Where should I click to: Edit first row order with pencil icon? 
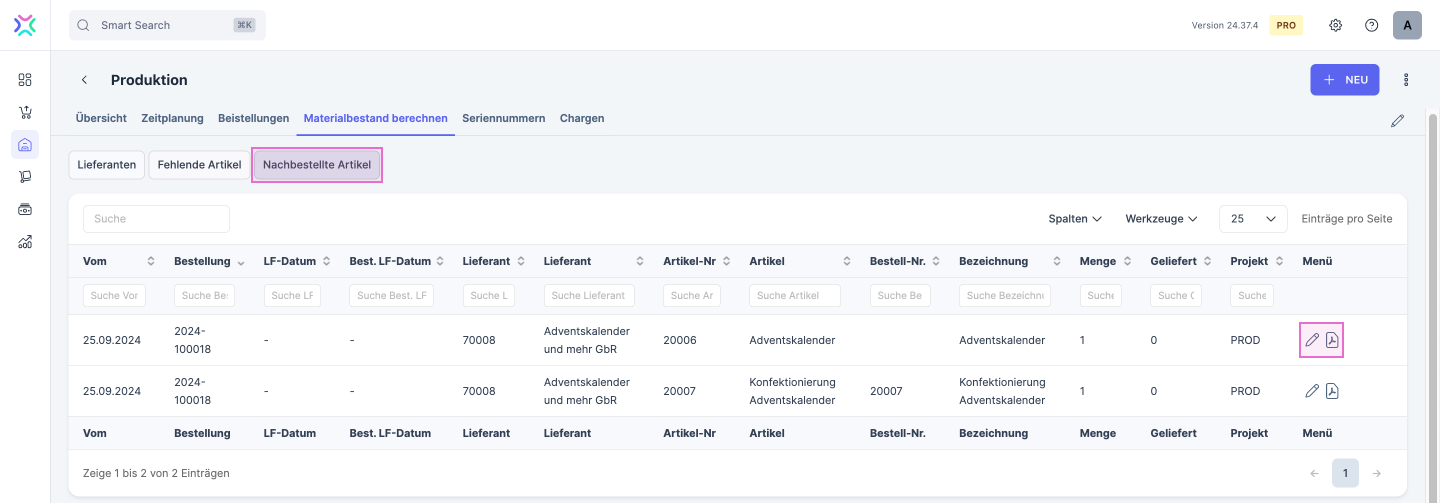[1312, 340]
